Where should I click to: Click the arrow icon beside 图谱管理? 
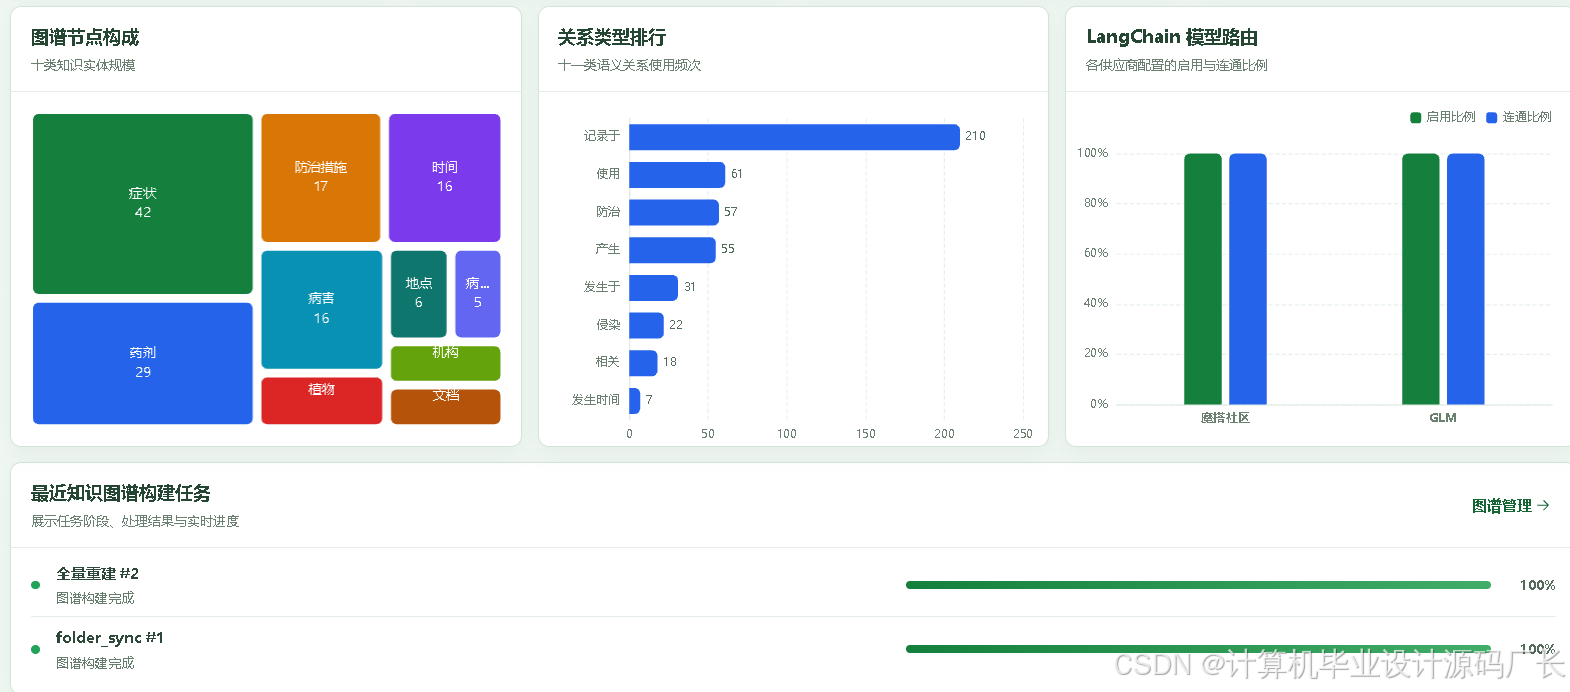coord(1543,506)
